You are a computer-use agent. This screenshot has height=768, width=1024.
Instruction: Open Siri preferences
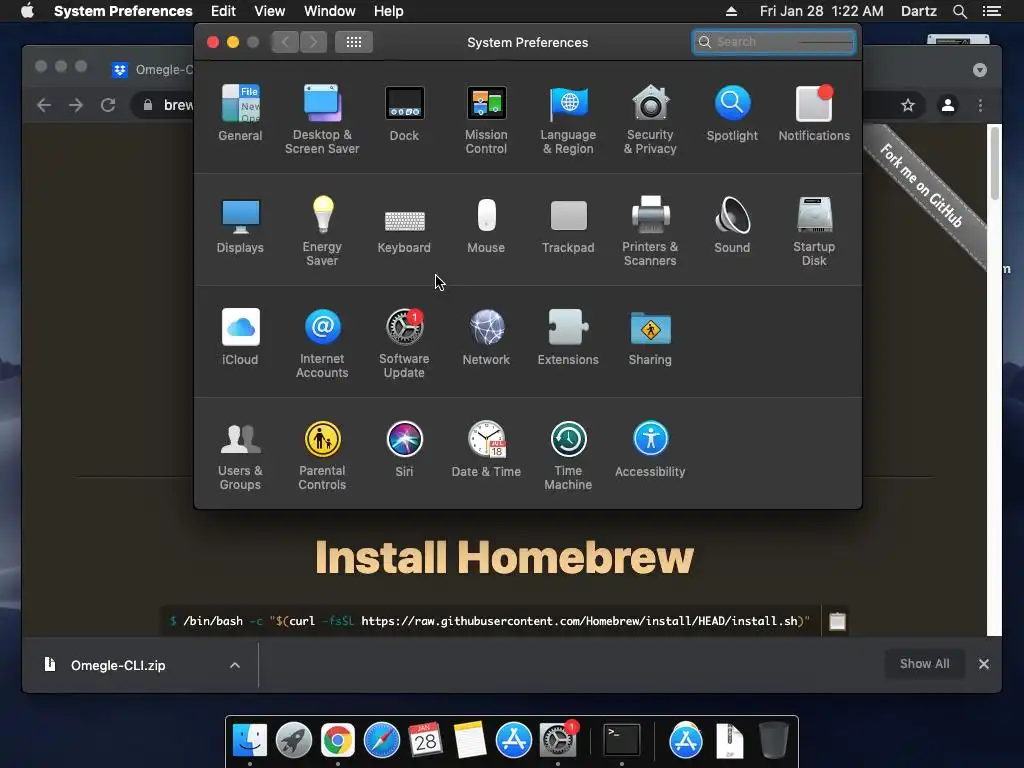(404, 449)
